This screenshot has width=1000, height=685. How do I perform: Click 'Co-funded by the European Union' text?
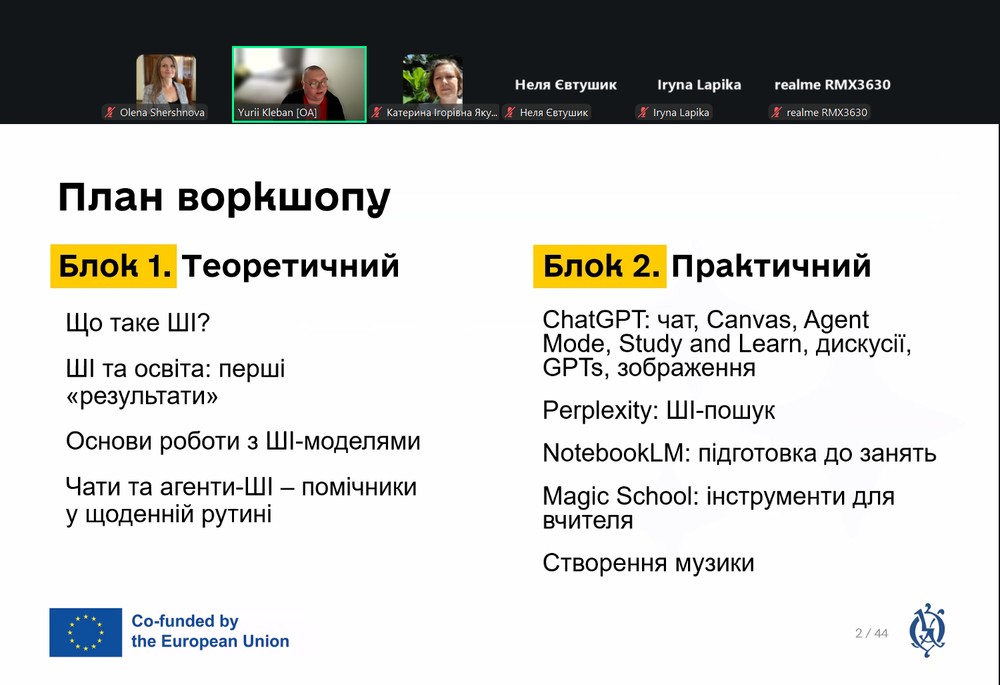(x=210, y=632)
